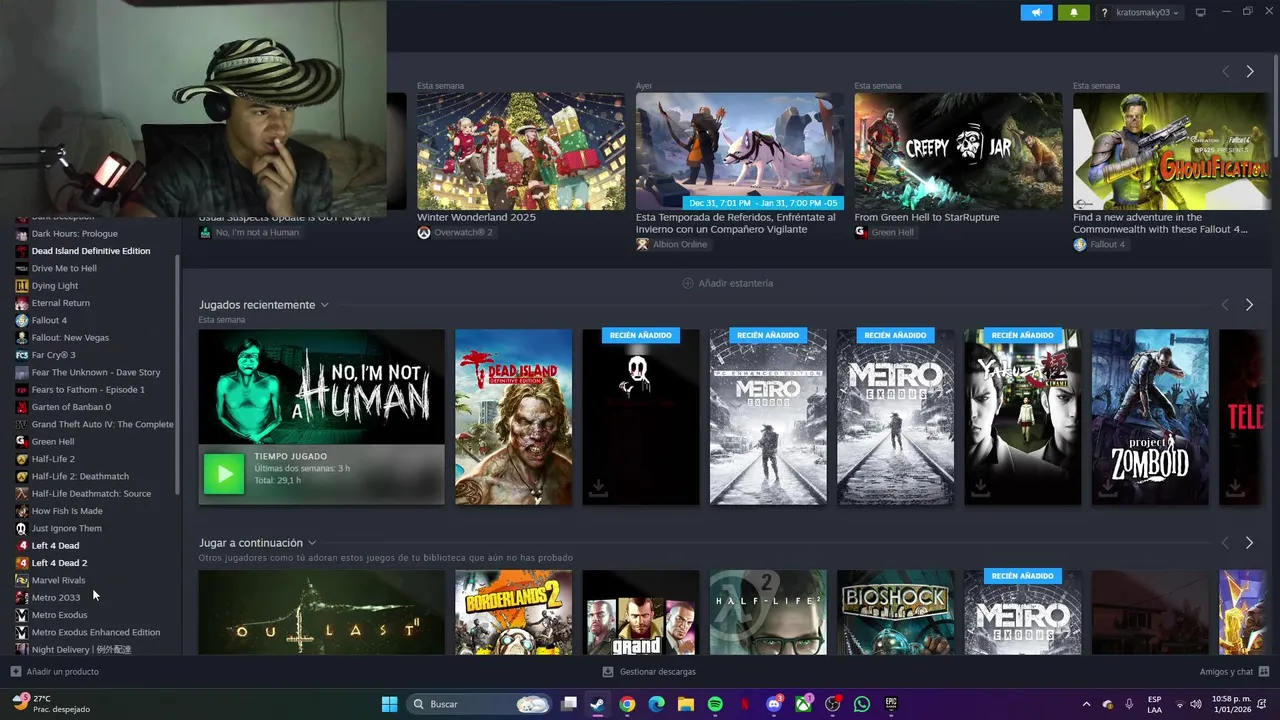Click the download icon on the skull game cover
1280x720 pixels.
click(598, 487)
